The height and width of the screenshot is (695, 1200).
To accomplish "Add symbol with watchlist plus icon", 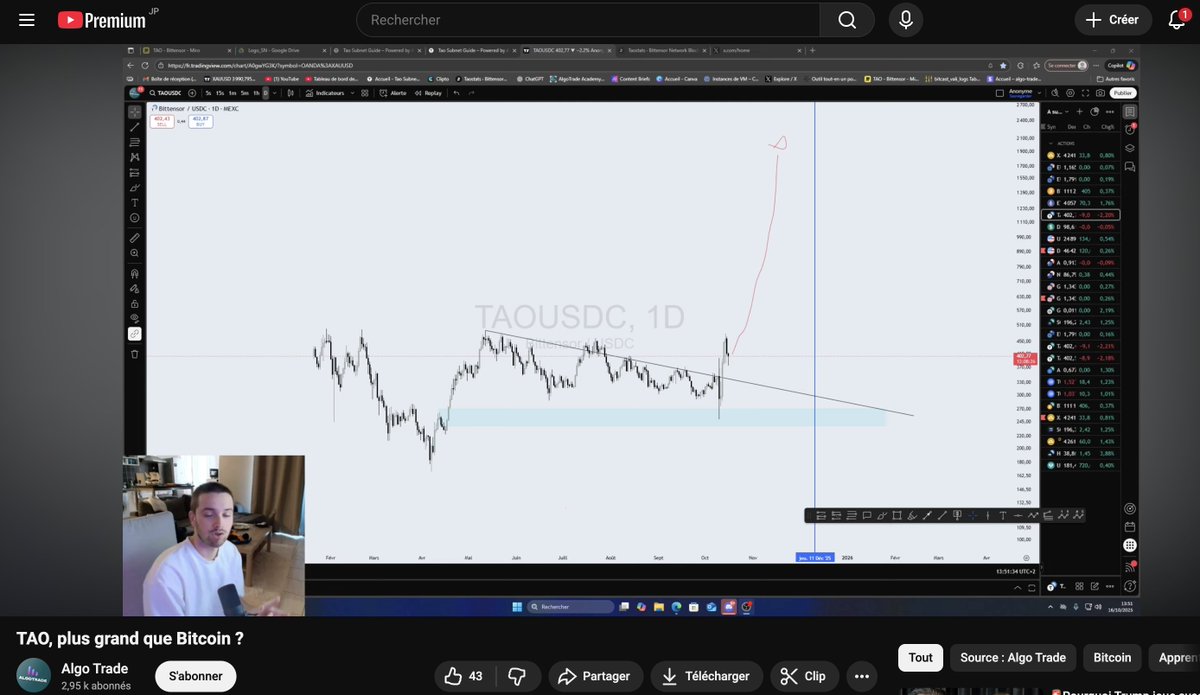I will (x=1079, y=112).
